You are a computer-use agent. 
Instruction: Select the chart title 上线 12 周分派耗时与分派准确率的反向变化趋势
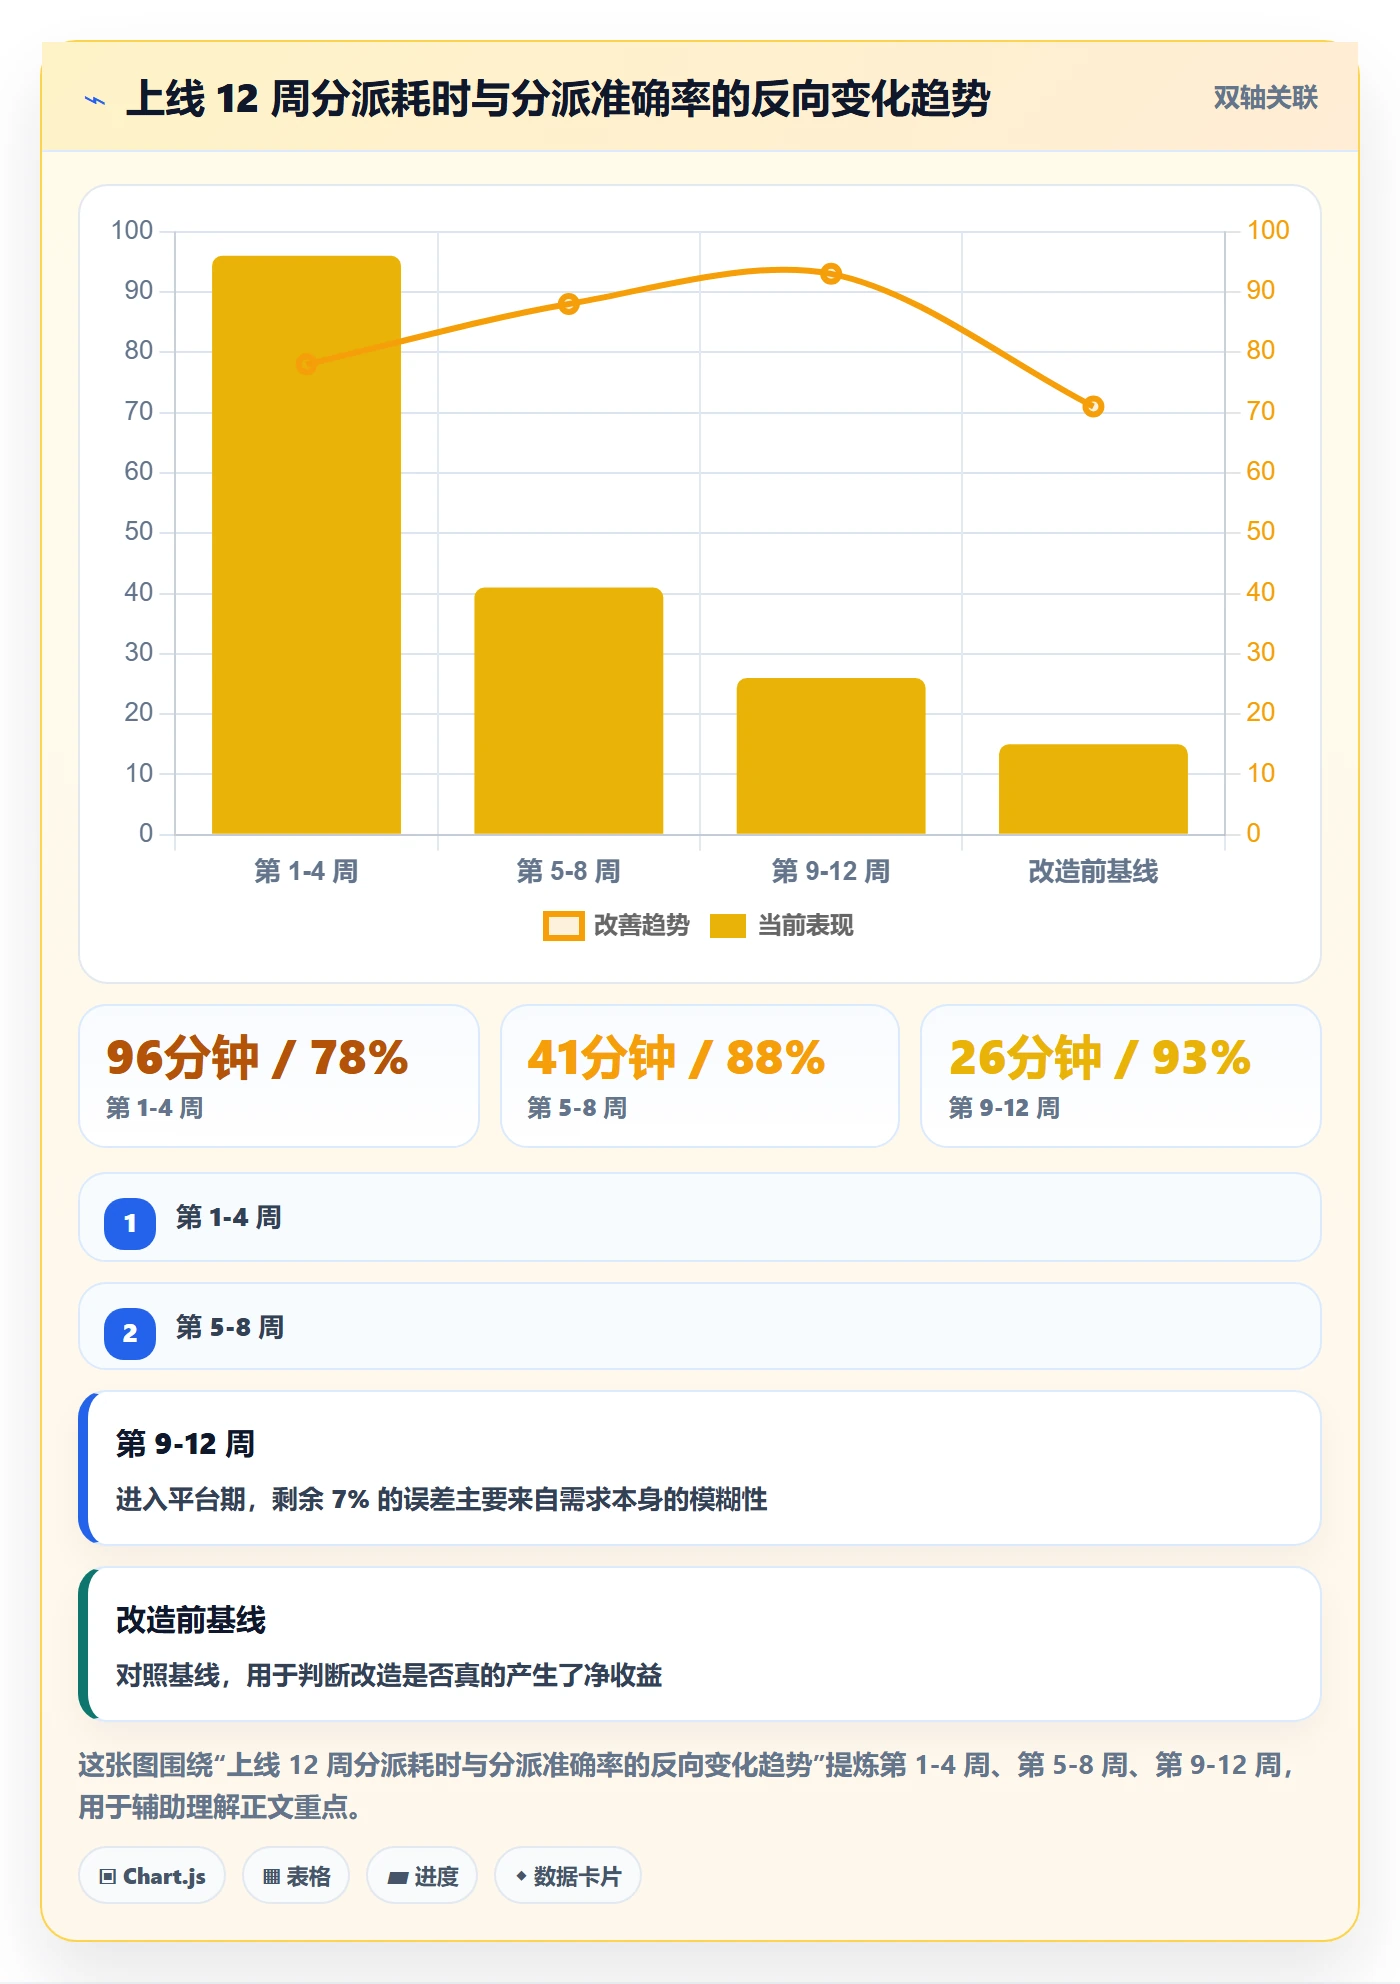pos(557,98)
